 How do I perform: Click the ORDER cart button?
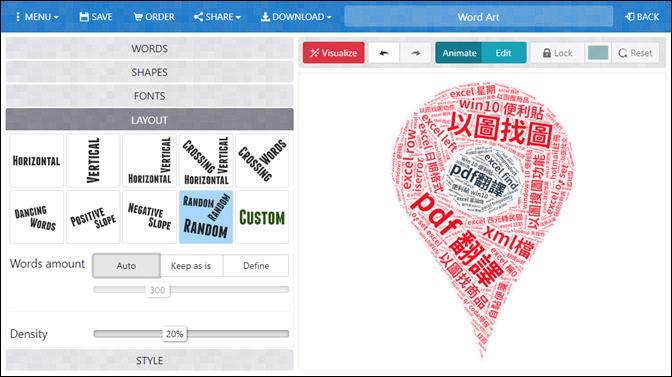154,17
